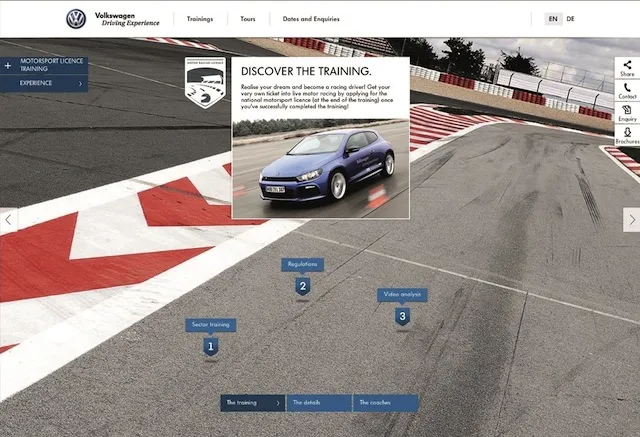Click the racing licence shield badge
This screenshot has width=640, height=437.
coord(204,82)
